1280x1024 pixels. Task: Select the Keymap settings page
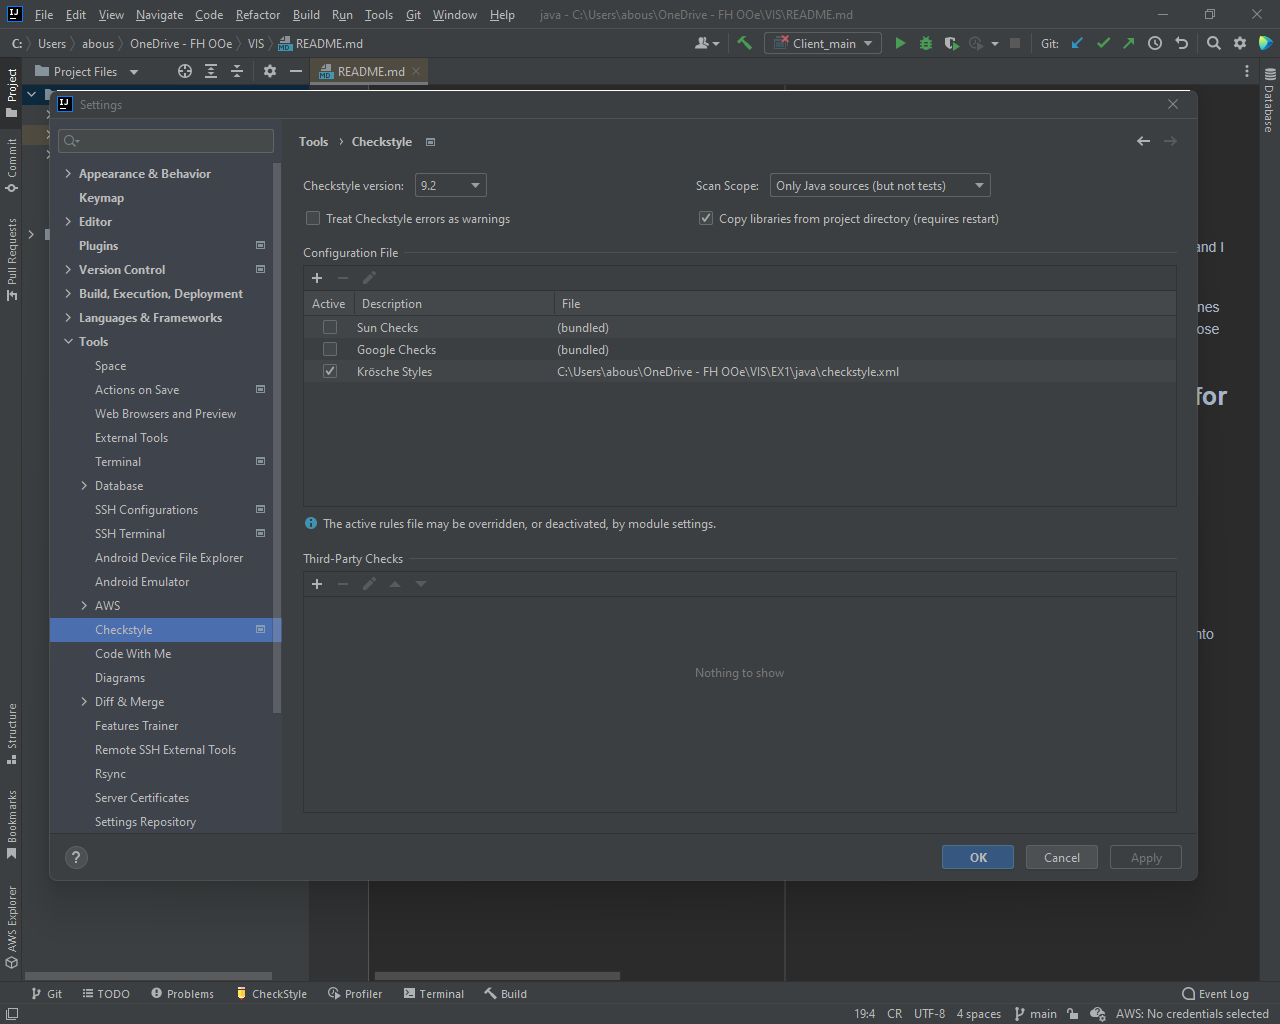tap(101, 198)
